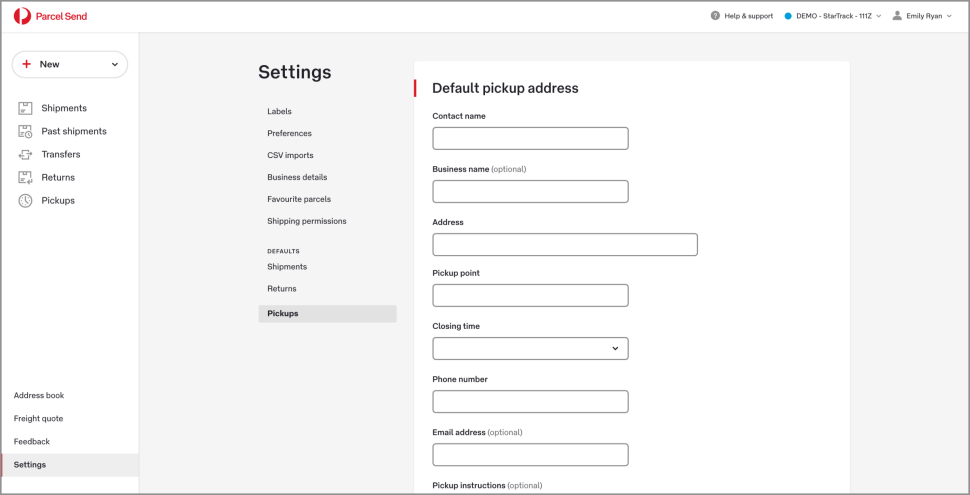The image size is (970, 495).
Task: Click the Help & support question icon
Action: pos(715,16)
